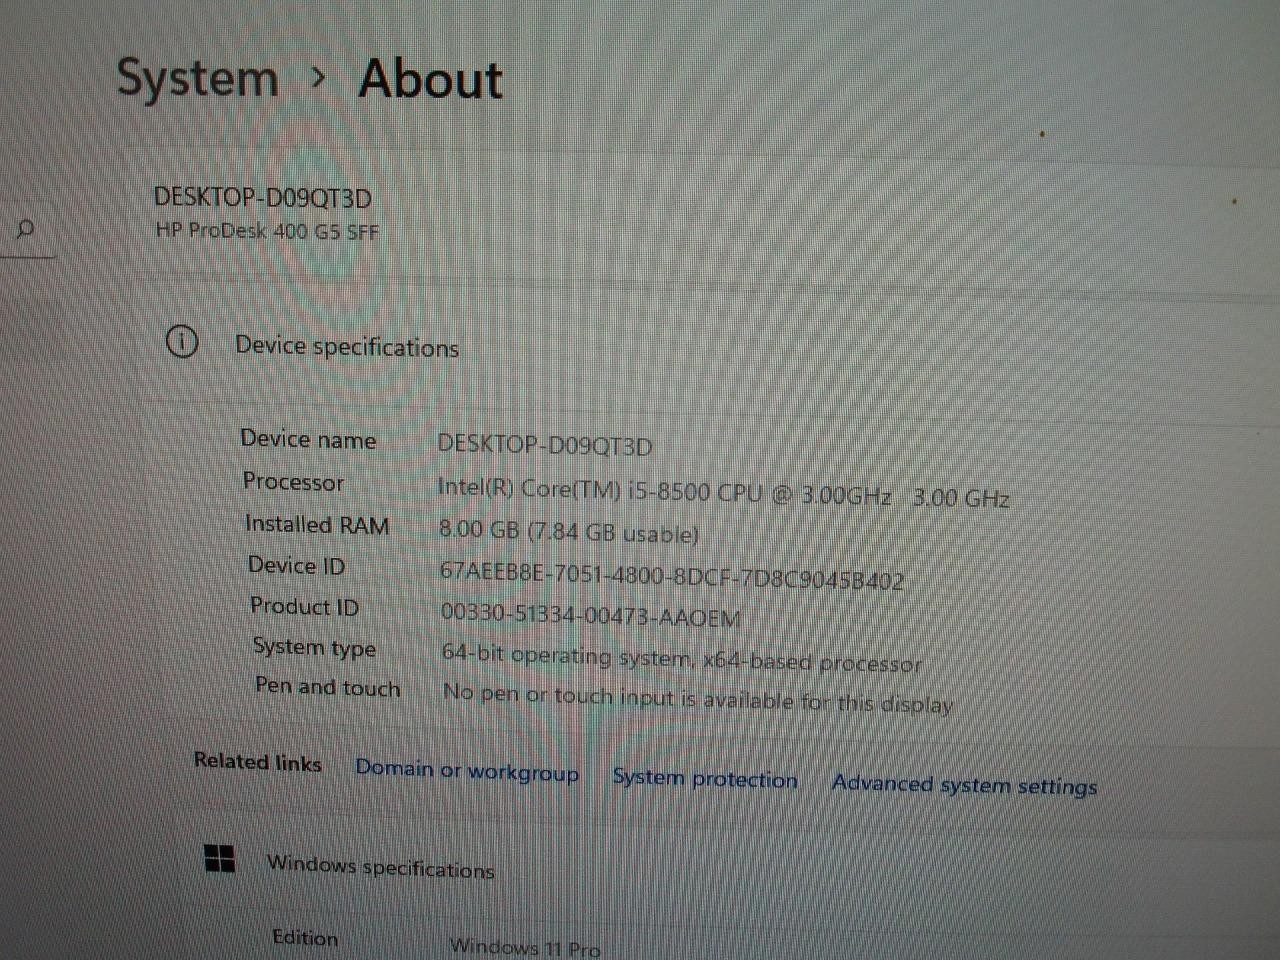Image resolution: width=1280 pixels, height=960 pixels.
Task: Click the search magnifier icon
Action: coord(26,230)
